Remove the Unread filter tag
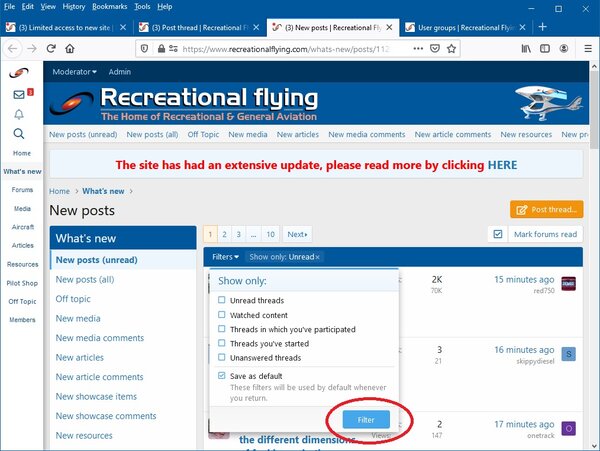Viewport: 600px width, 451px height. 318,257
